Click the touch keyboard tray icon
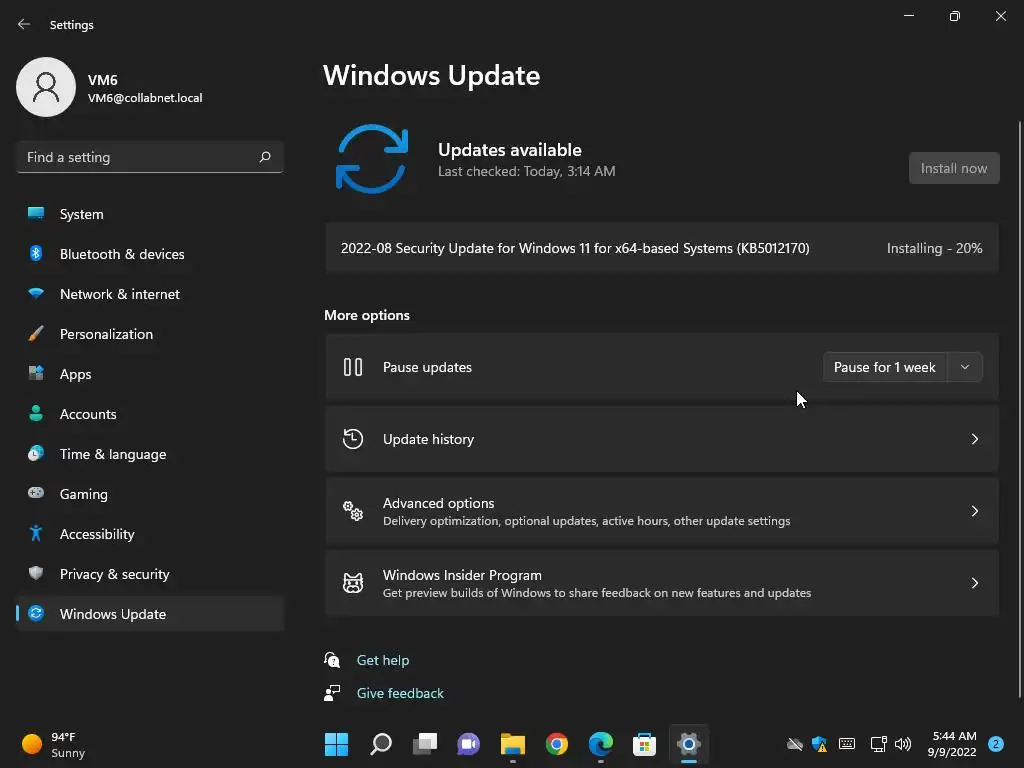The width and height of the screenshot is (1024, 768). click(847, 744)
